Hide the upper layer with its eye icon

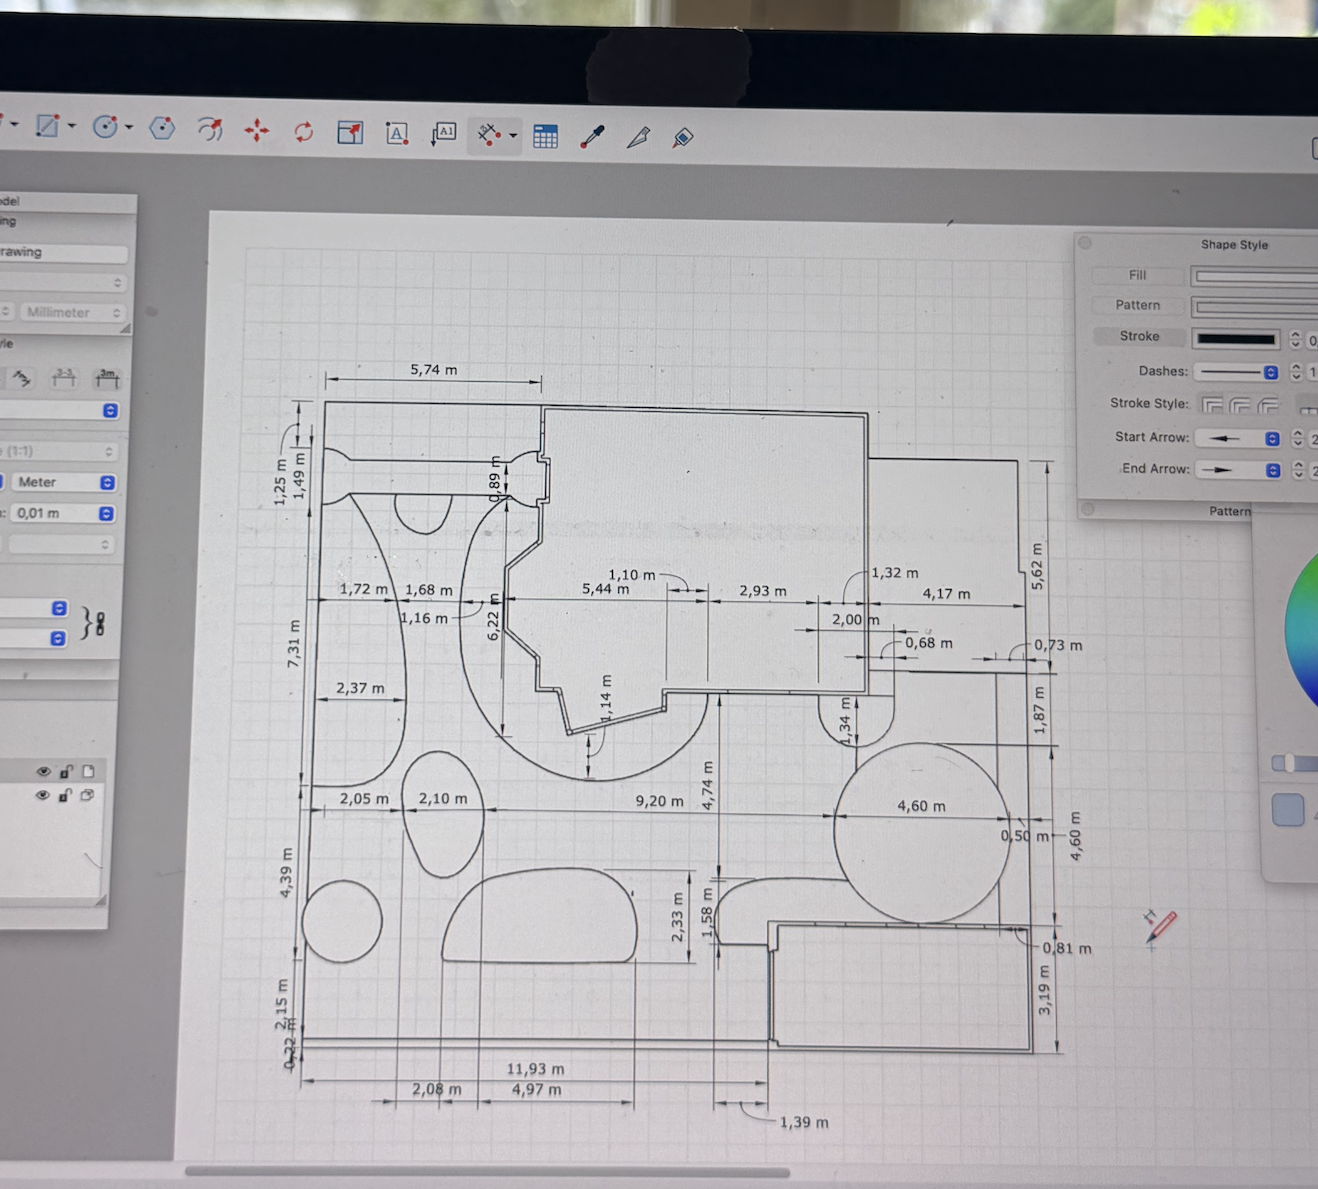(x=43, y=771)
